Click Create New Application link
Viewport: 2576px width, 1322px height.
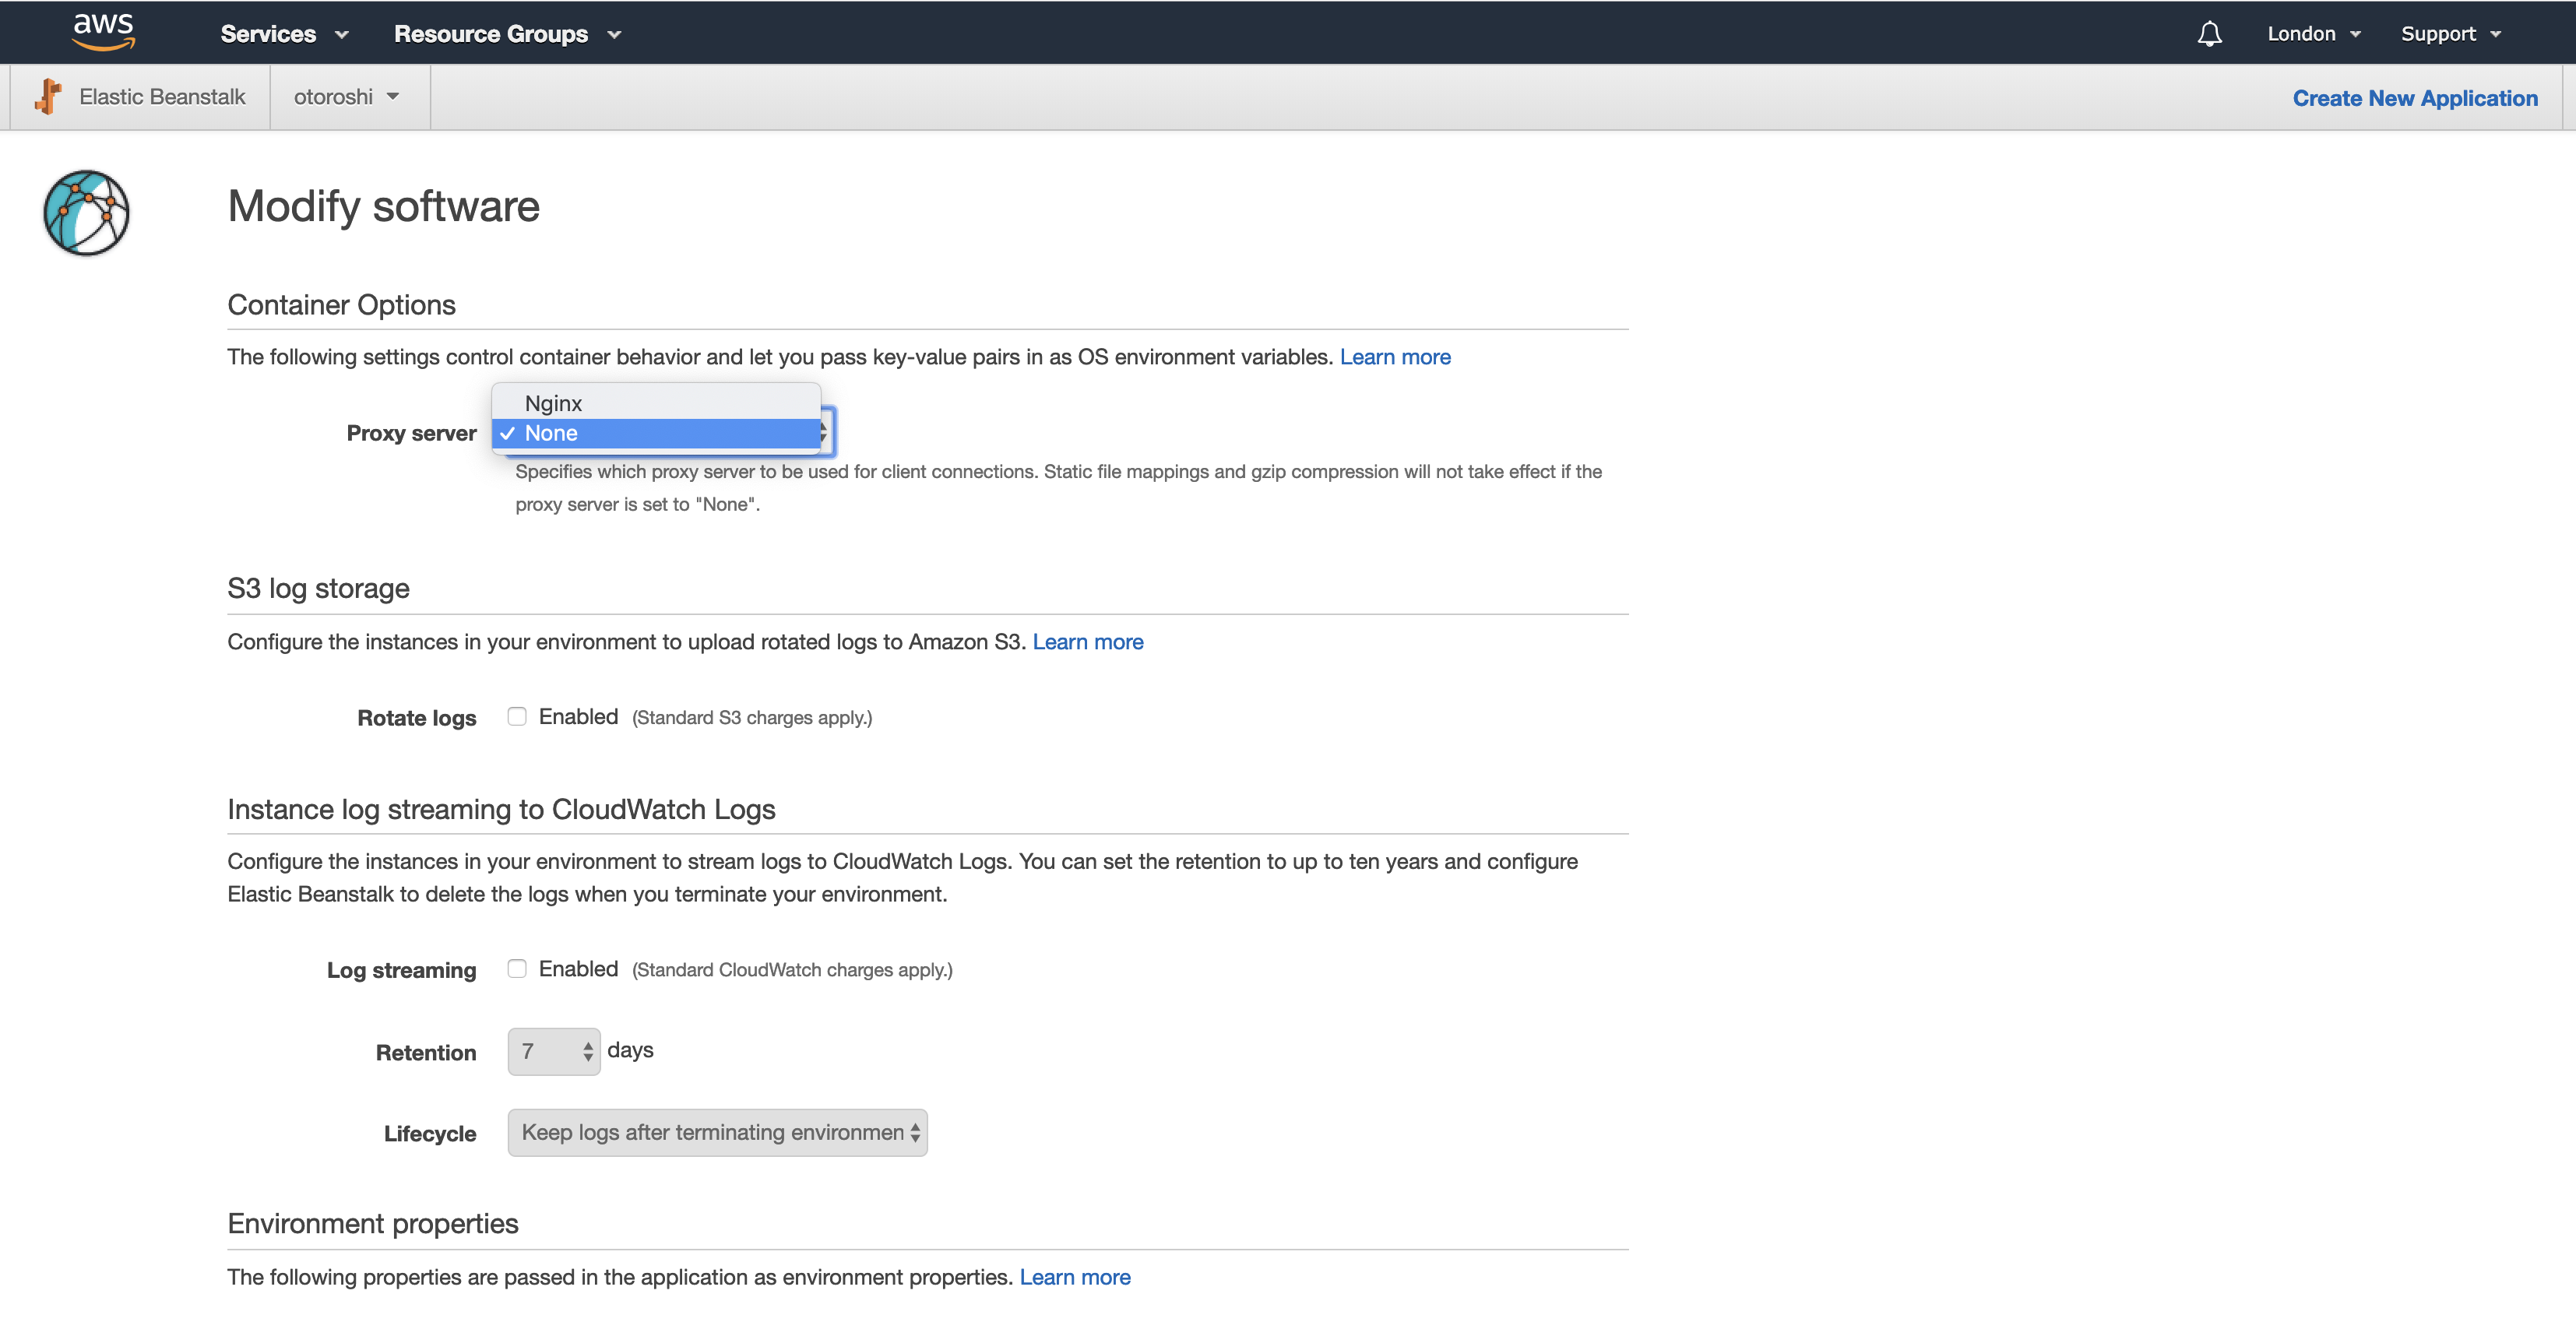(x=2414, y=98)
